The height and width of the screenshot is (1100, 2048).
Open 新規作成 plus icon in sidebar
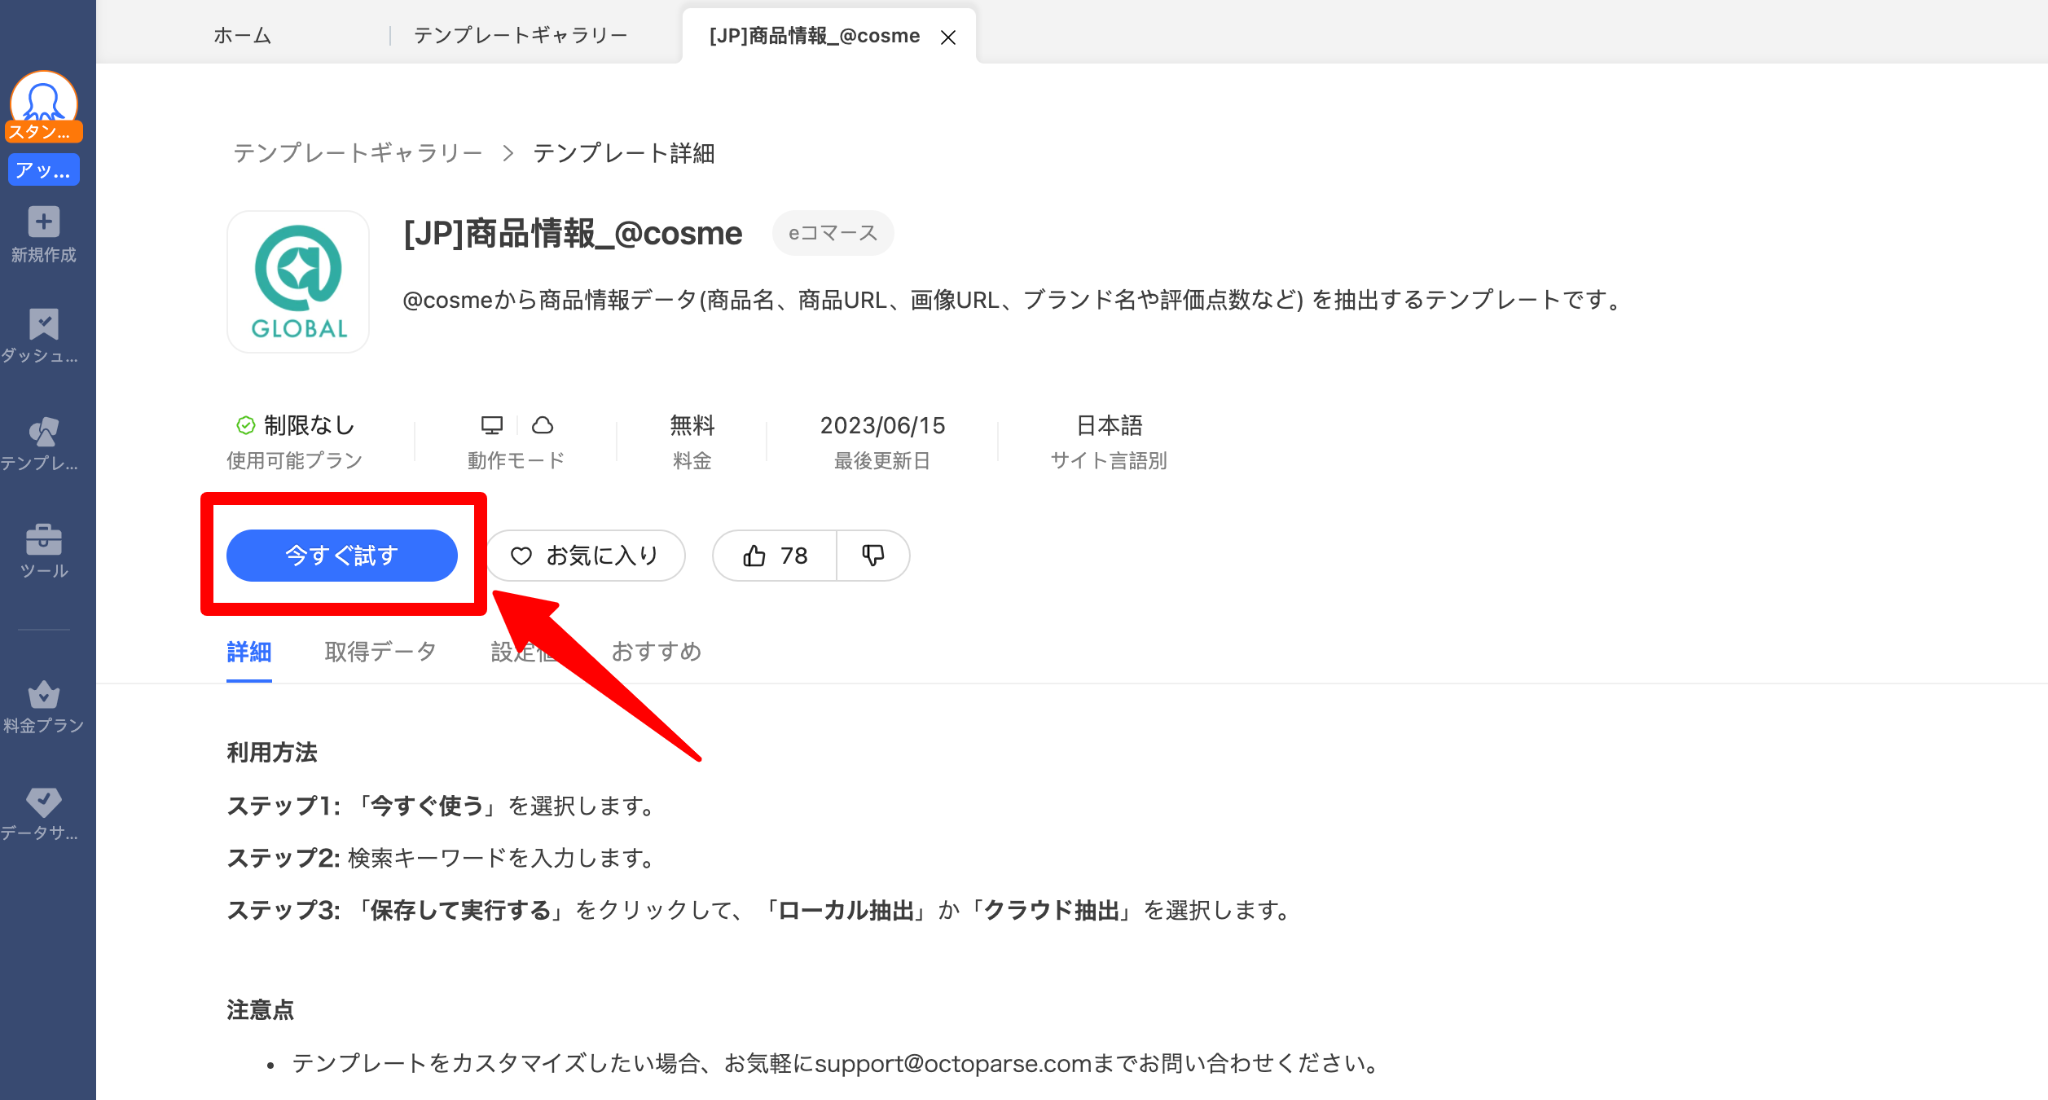[44, 222]
